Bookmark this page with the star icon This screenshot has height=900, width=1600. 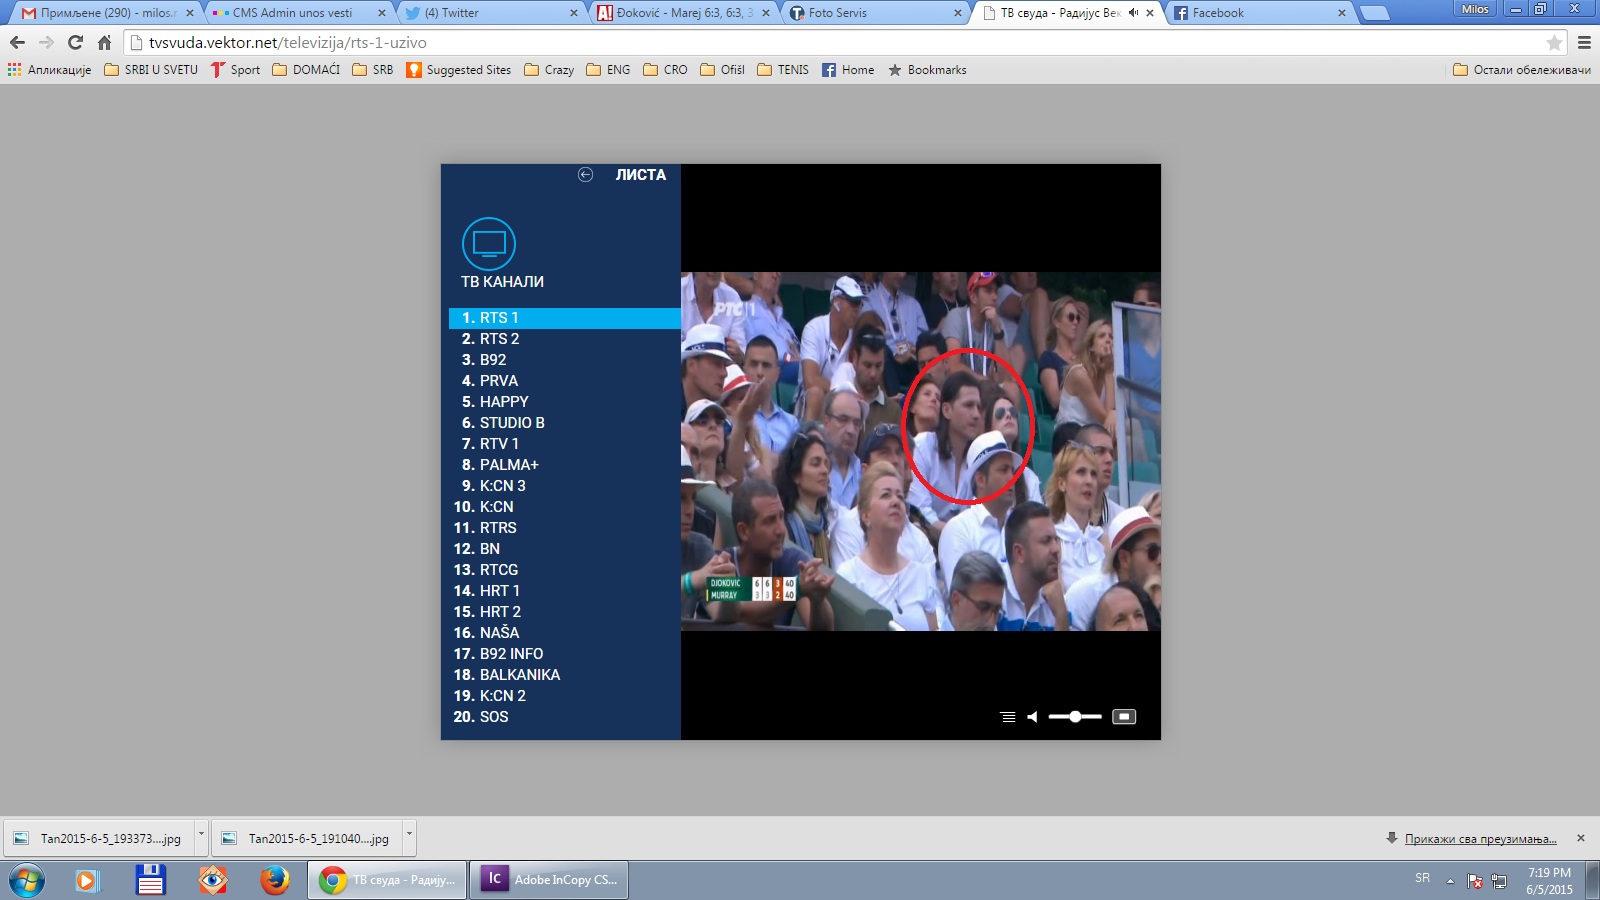pos(1554,43)
